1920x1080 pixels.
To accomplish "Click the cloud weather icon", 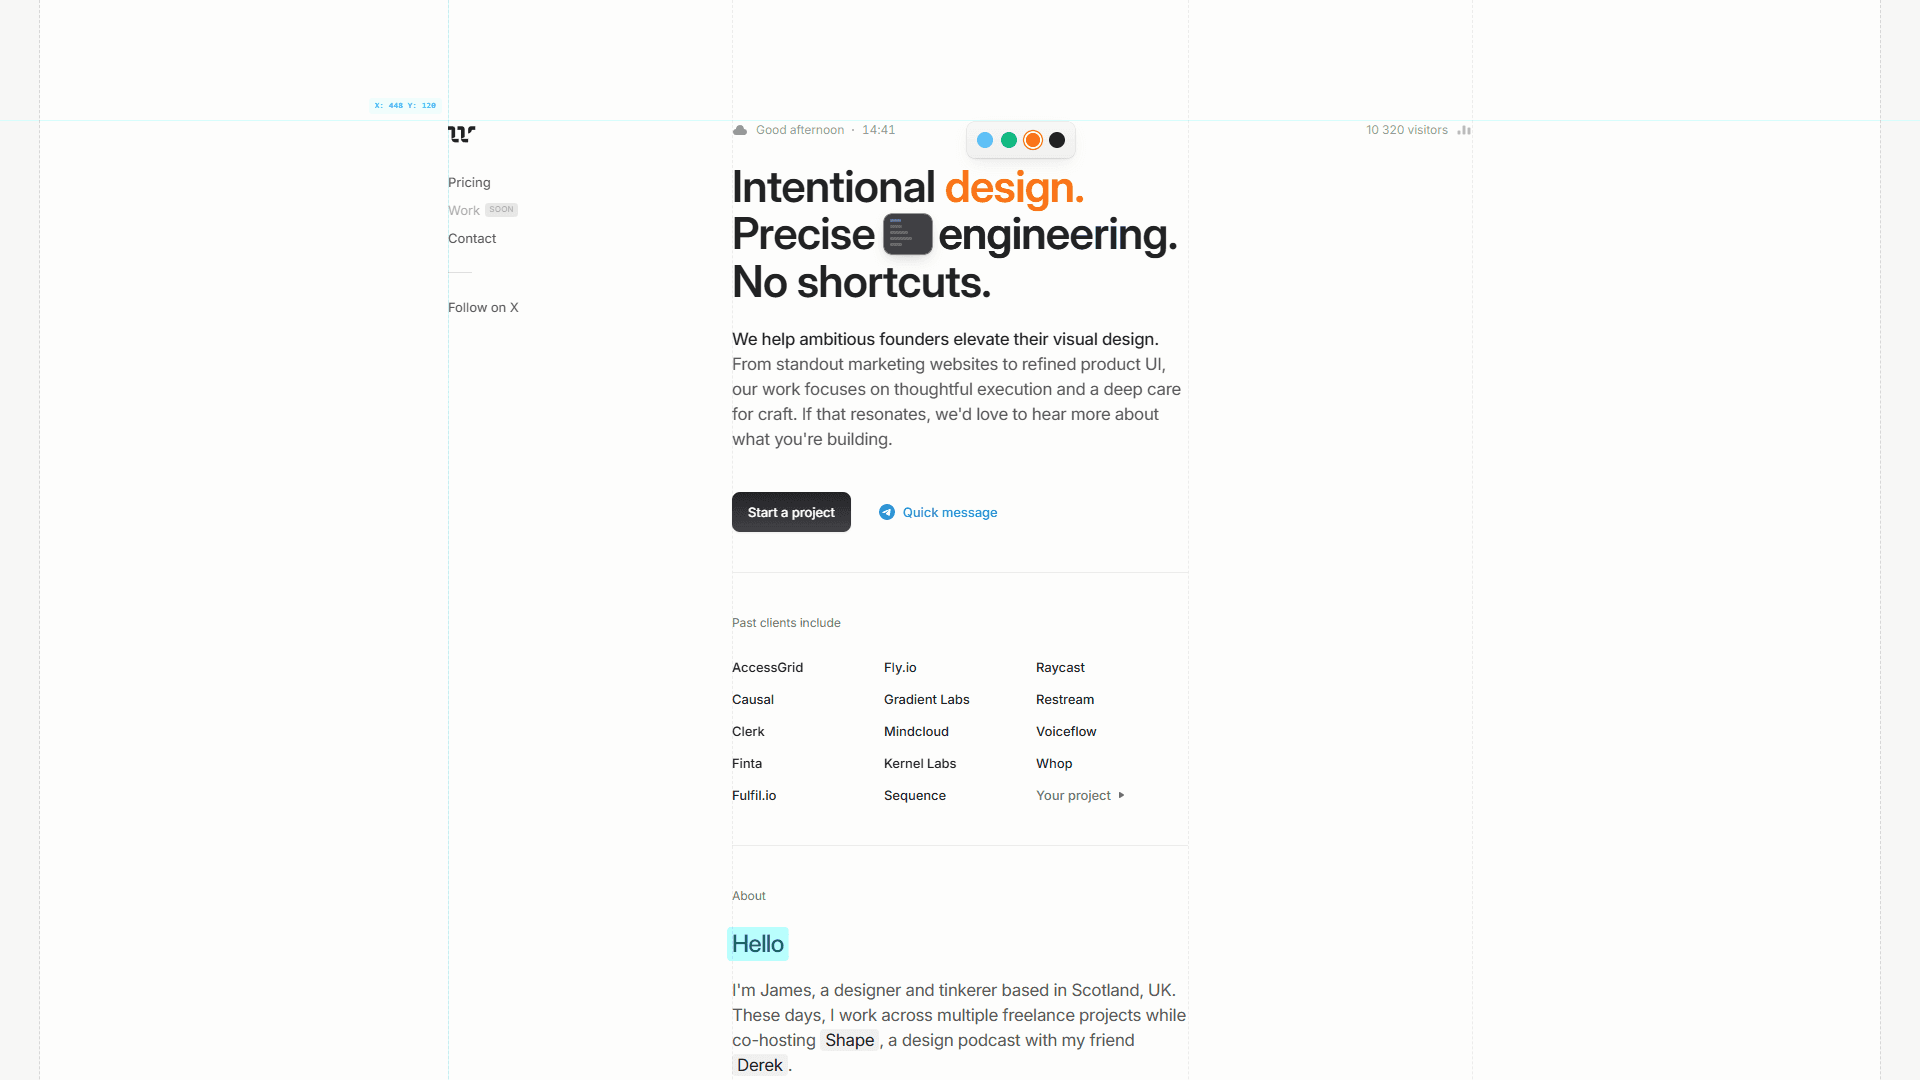I will (x=740, y=130).
